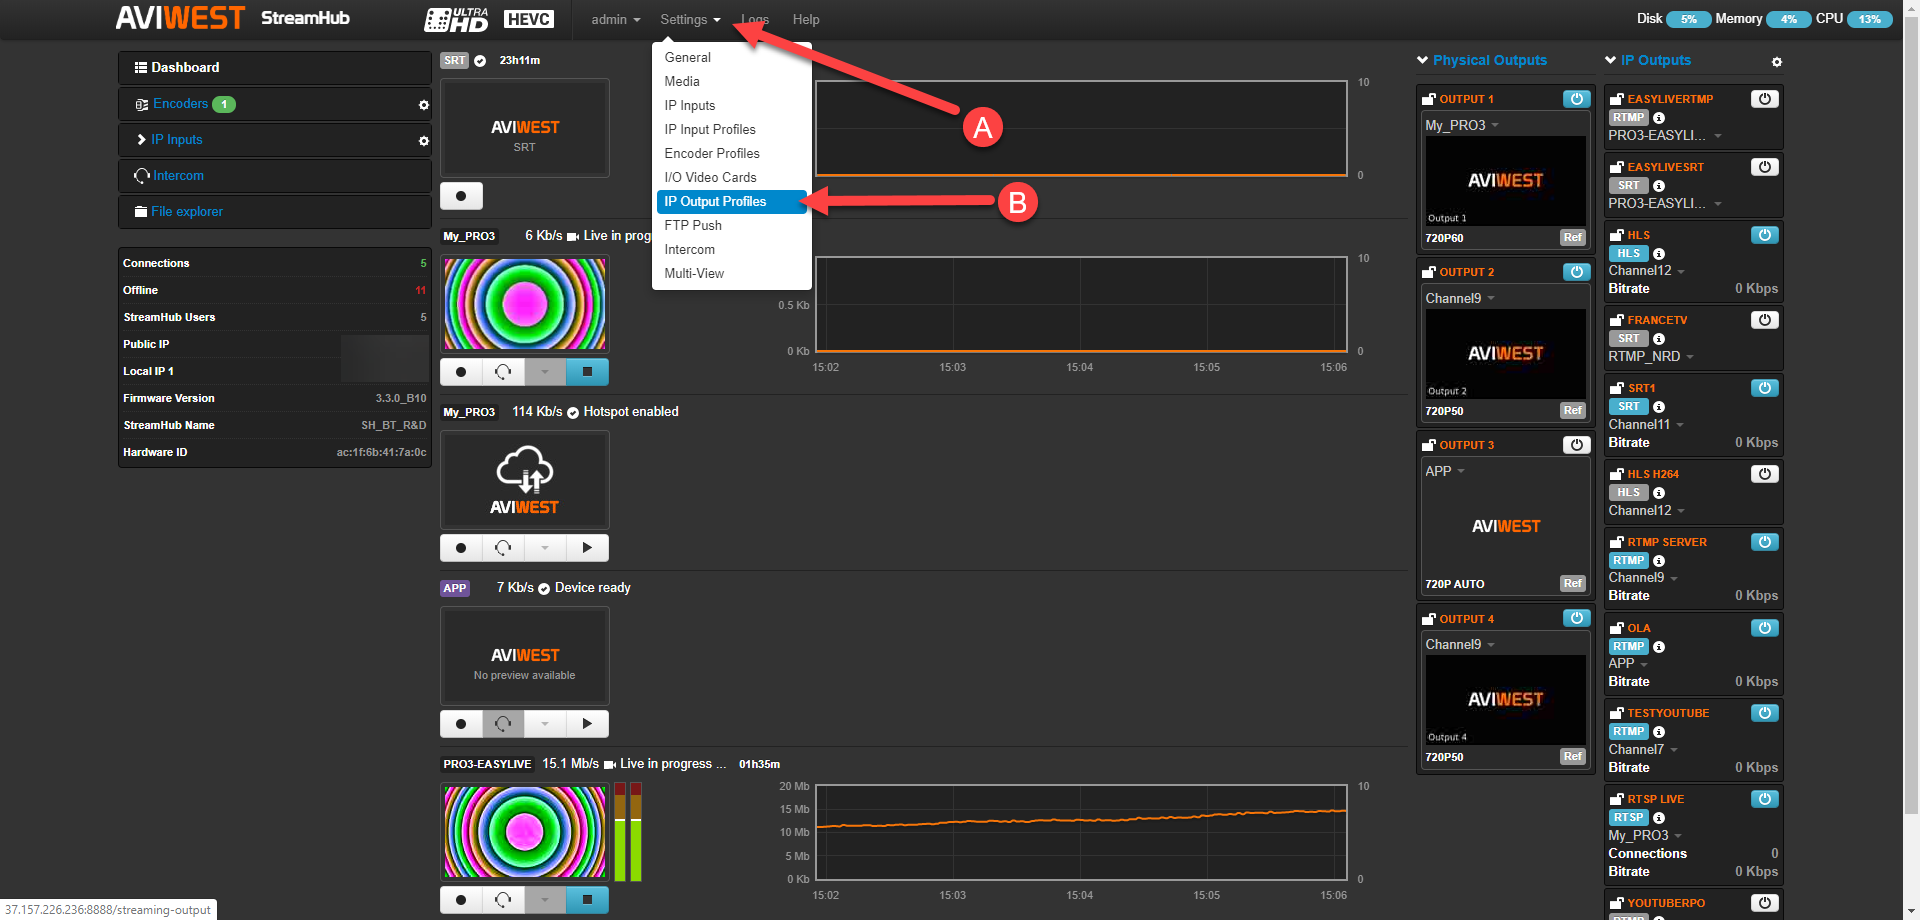Collapse the Physical Outputs panel

click(1422, 61)
